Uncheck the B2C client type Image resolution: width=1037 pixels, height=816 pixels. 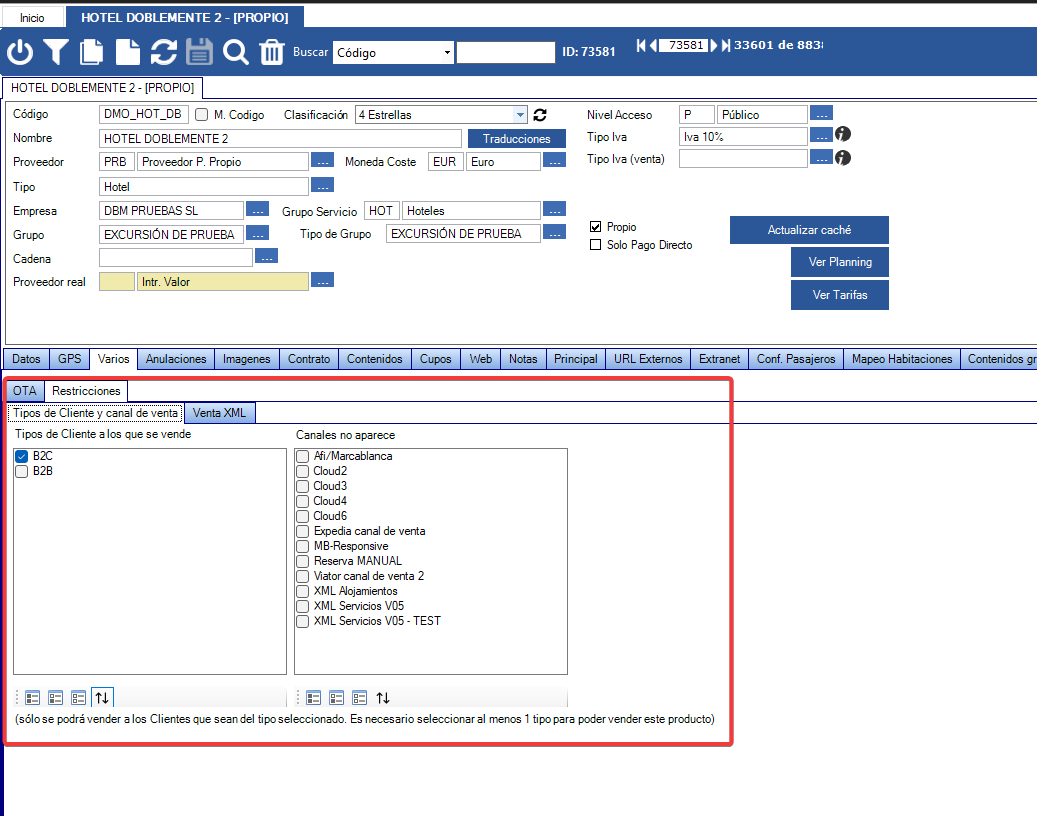[22, 456]
